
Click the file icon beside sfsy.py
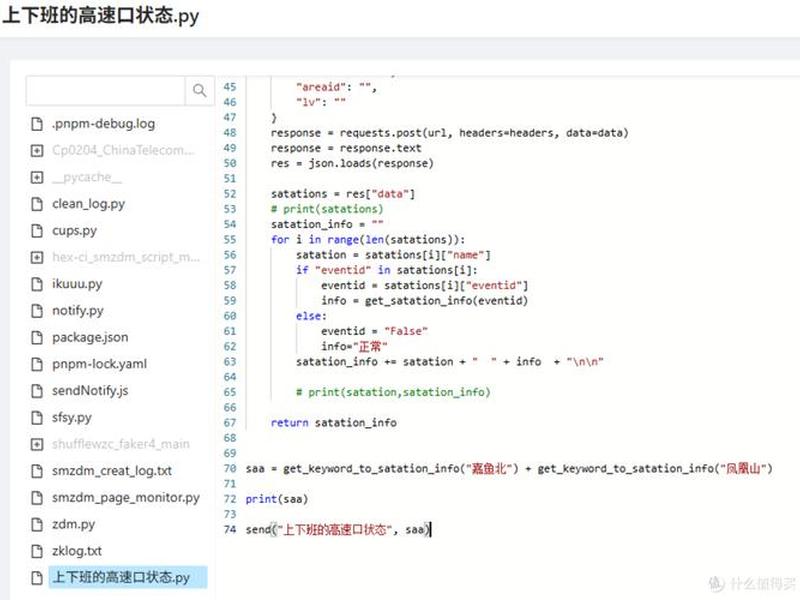pos(37,417)
